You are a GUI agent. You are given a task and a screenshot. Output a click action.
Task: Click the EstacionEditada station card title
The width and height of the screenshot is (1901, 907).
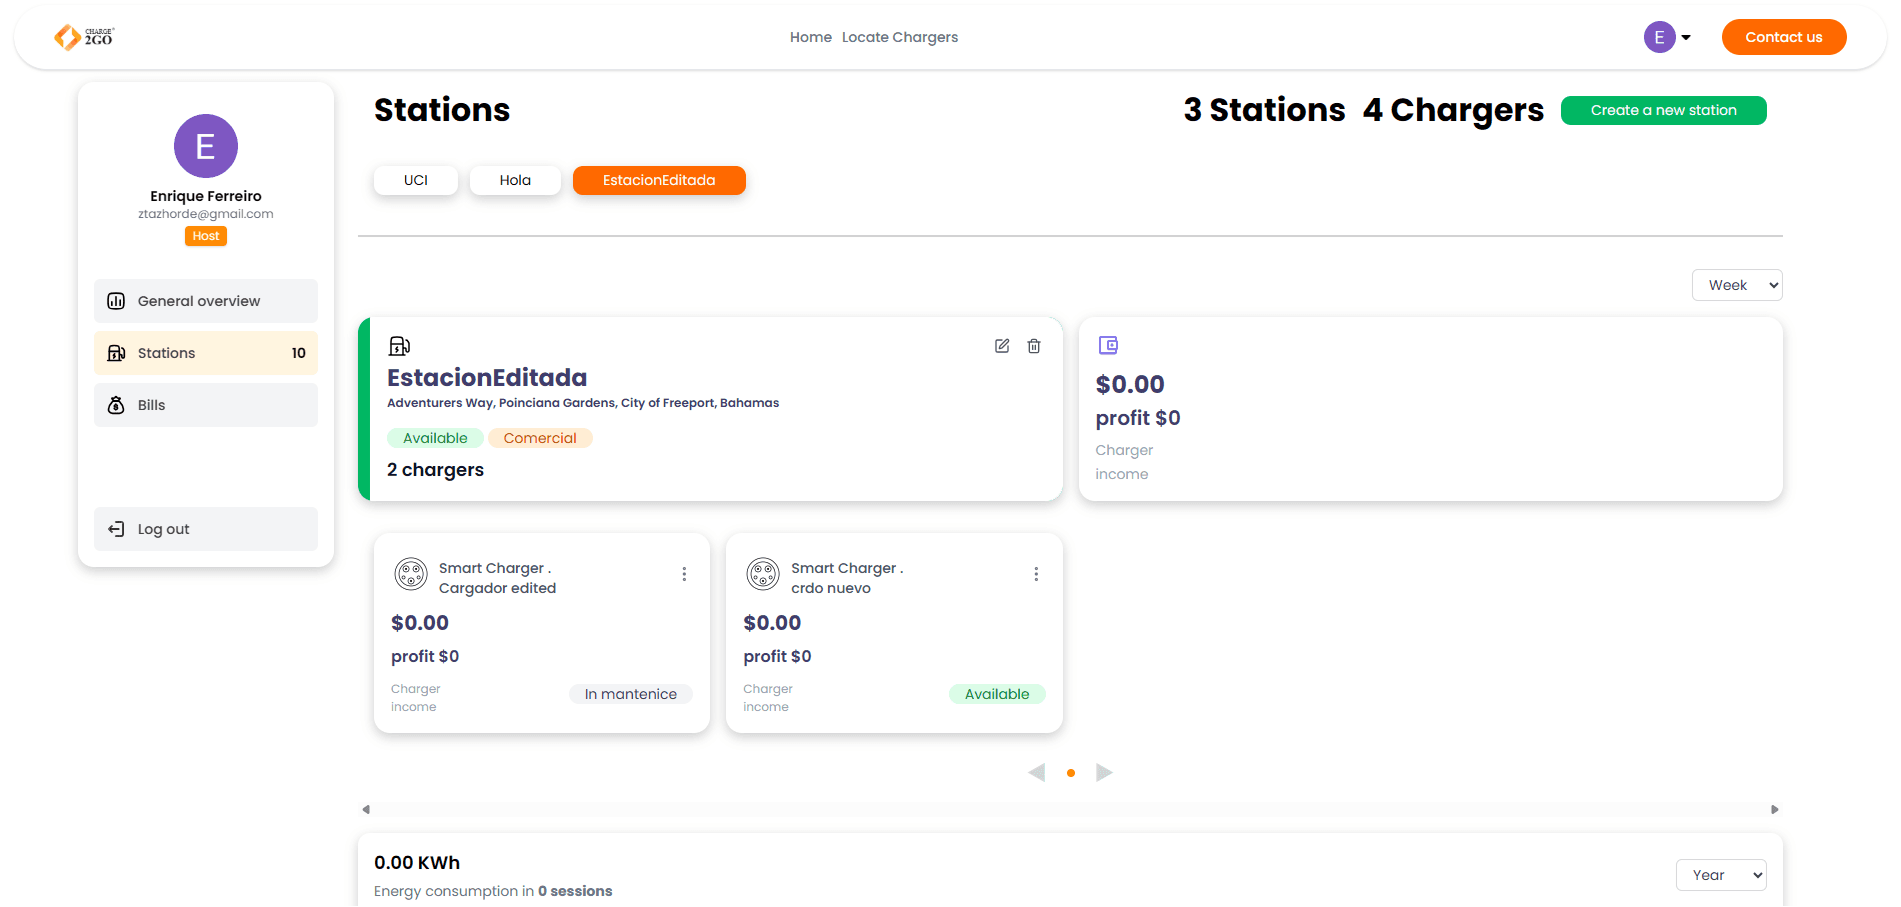tap(487, 378)
